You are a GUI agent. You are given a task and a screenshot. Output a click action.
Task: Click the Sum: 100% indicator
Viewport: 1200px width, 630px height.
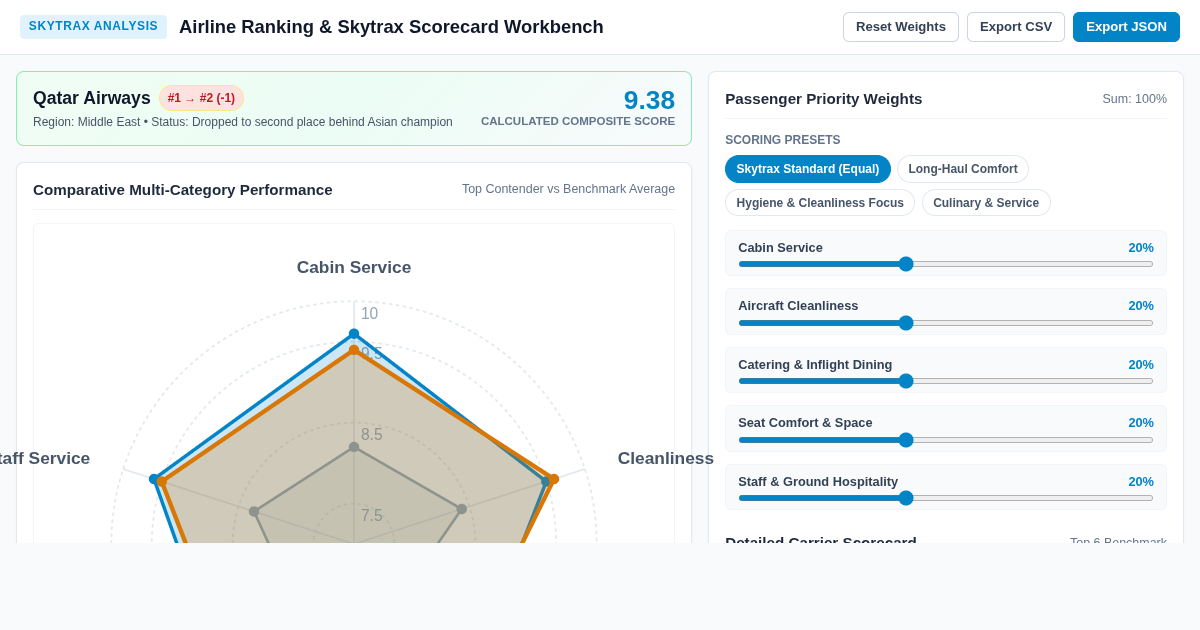click(x=1134, y=99)
